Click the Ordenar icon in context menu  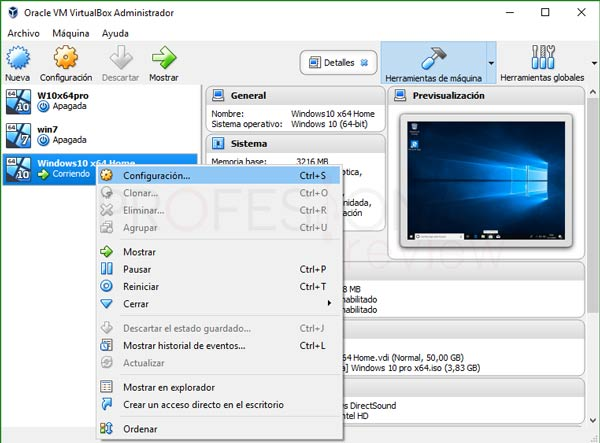click(106, 428)
